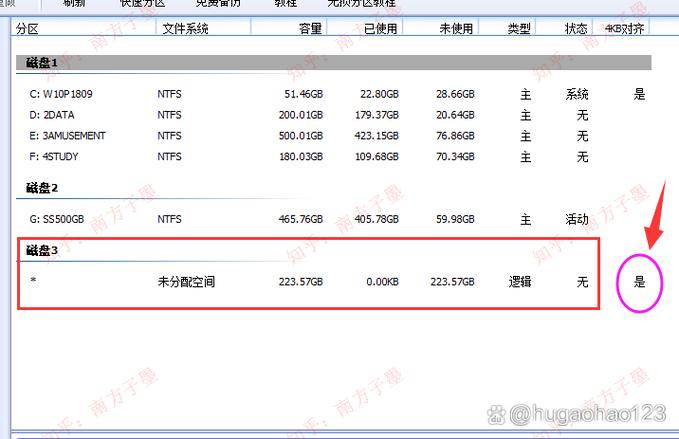Click the 51.46GB capacity value

[x=304, y=94]
